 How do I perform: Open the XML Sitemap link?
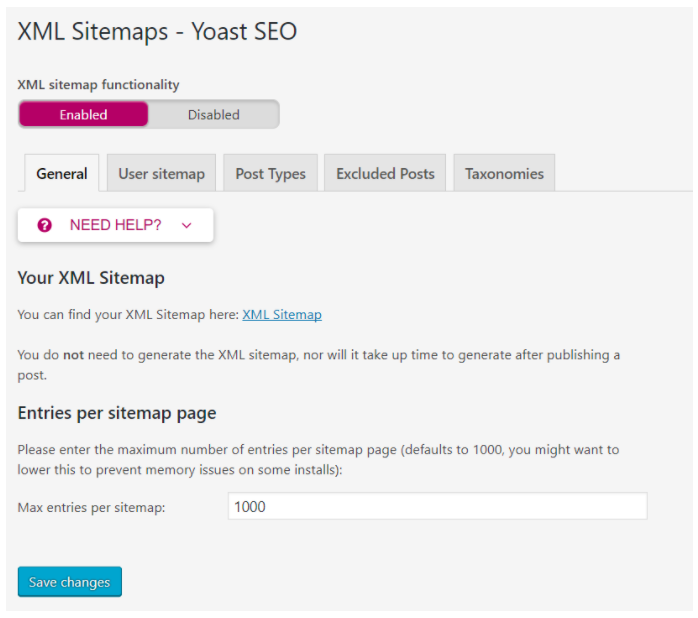(282, 314)
